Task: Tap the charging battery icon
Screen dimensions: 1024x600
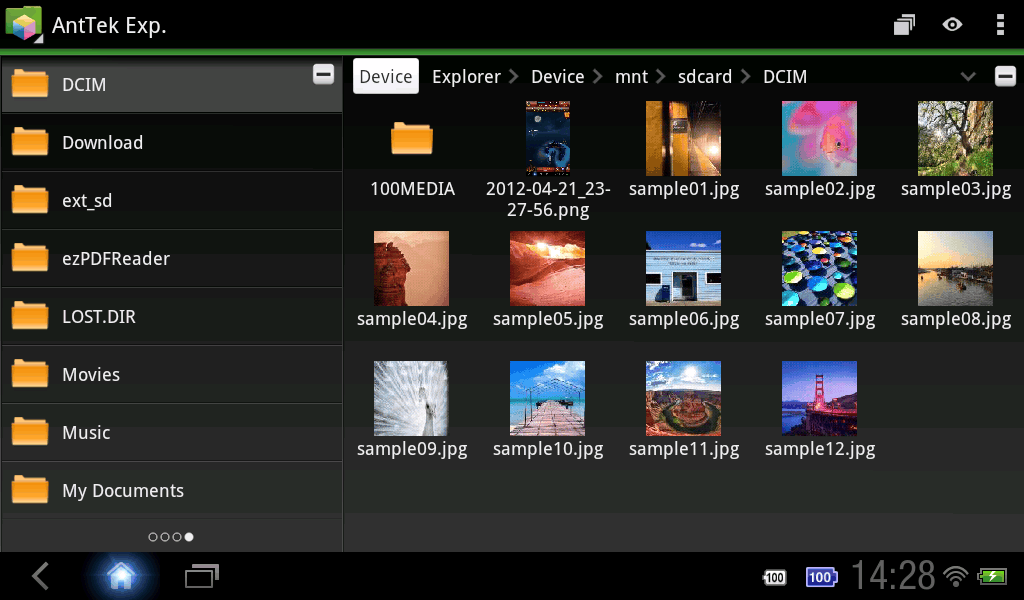Action: click(x=993, y=576)
